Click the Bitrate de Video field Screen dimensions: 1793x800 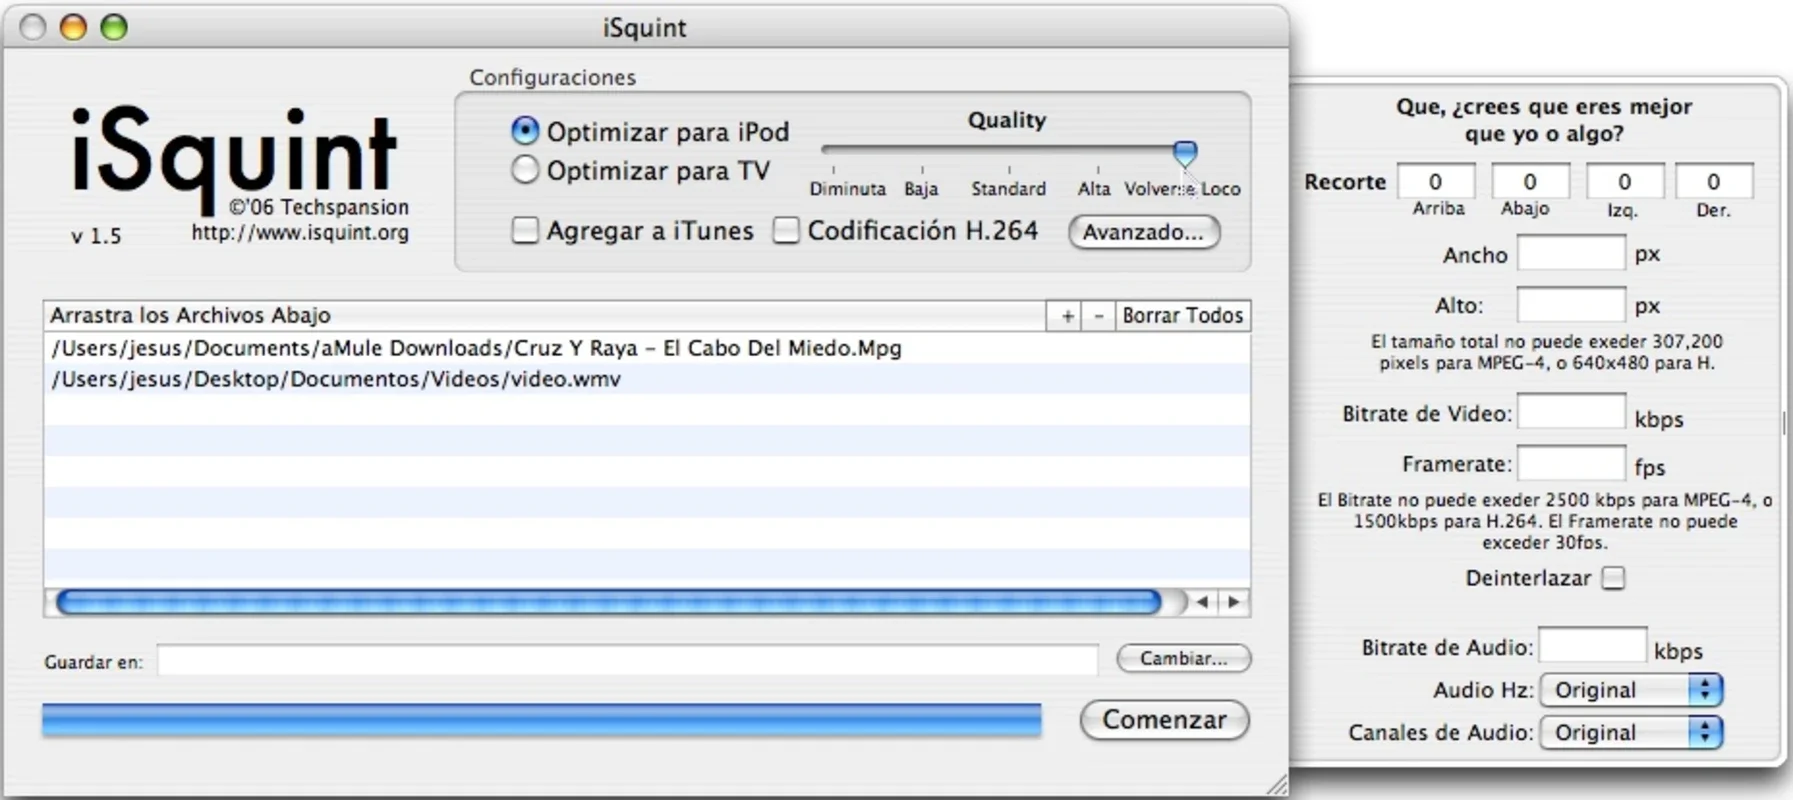coord(1571,411)
